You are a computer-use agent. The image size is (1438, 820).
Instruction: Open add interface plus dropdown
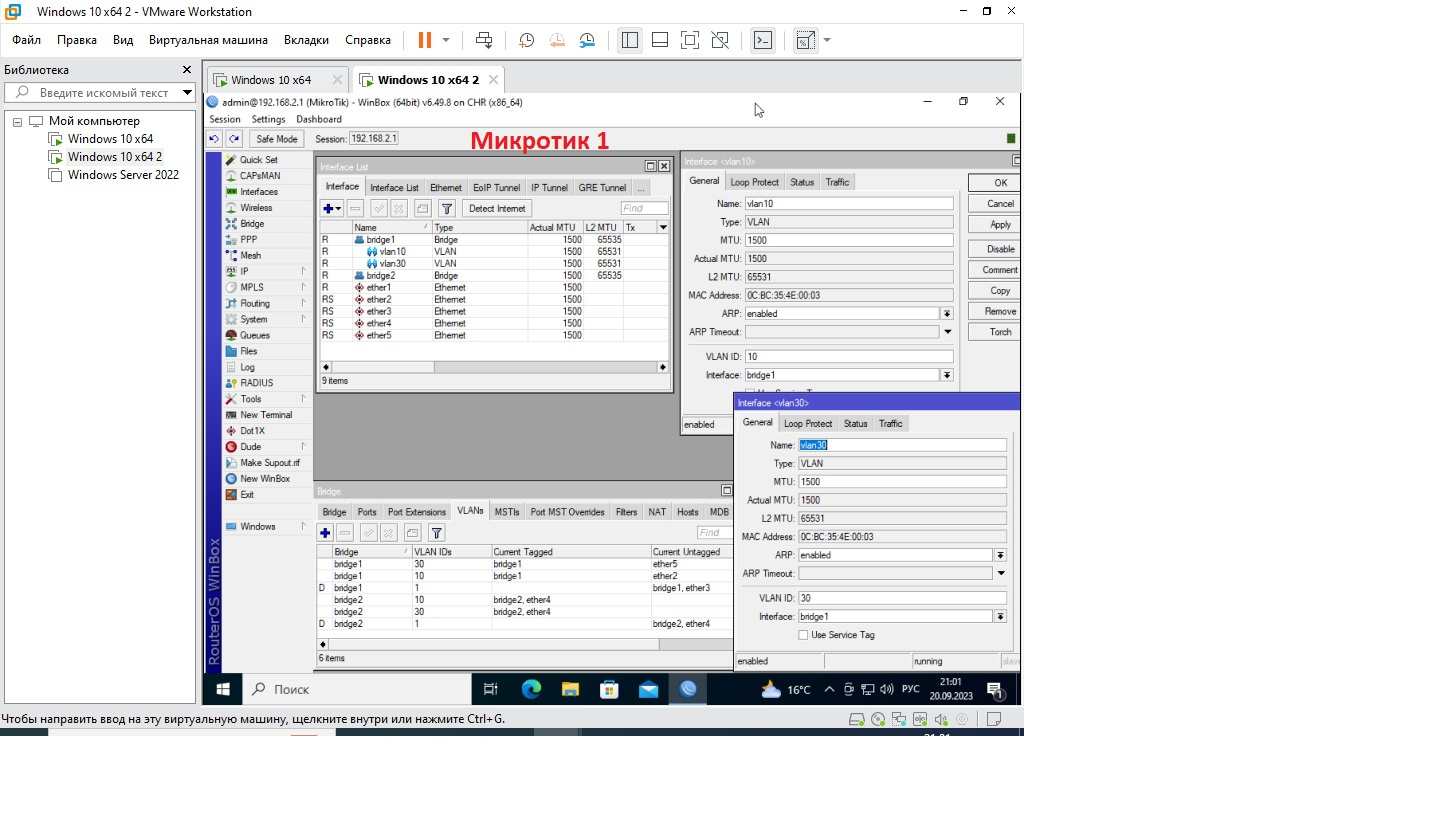(x=332, y=208)
